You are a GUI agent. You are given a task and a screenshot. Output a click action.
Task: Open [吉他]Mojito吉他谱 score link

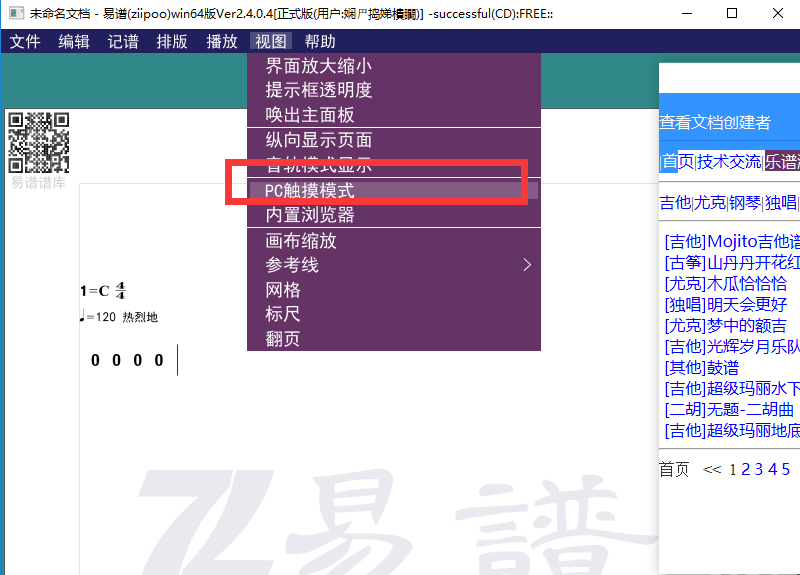point(732,241)
